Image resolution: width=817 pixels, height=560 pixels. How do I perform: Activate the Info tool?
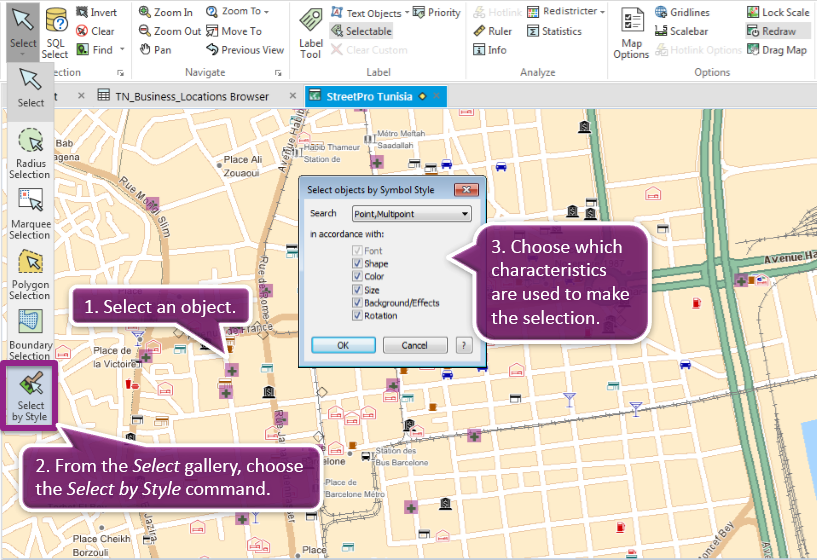[x=490, y=49]
